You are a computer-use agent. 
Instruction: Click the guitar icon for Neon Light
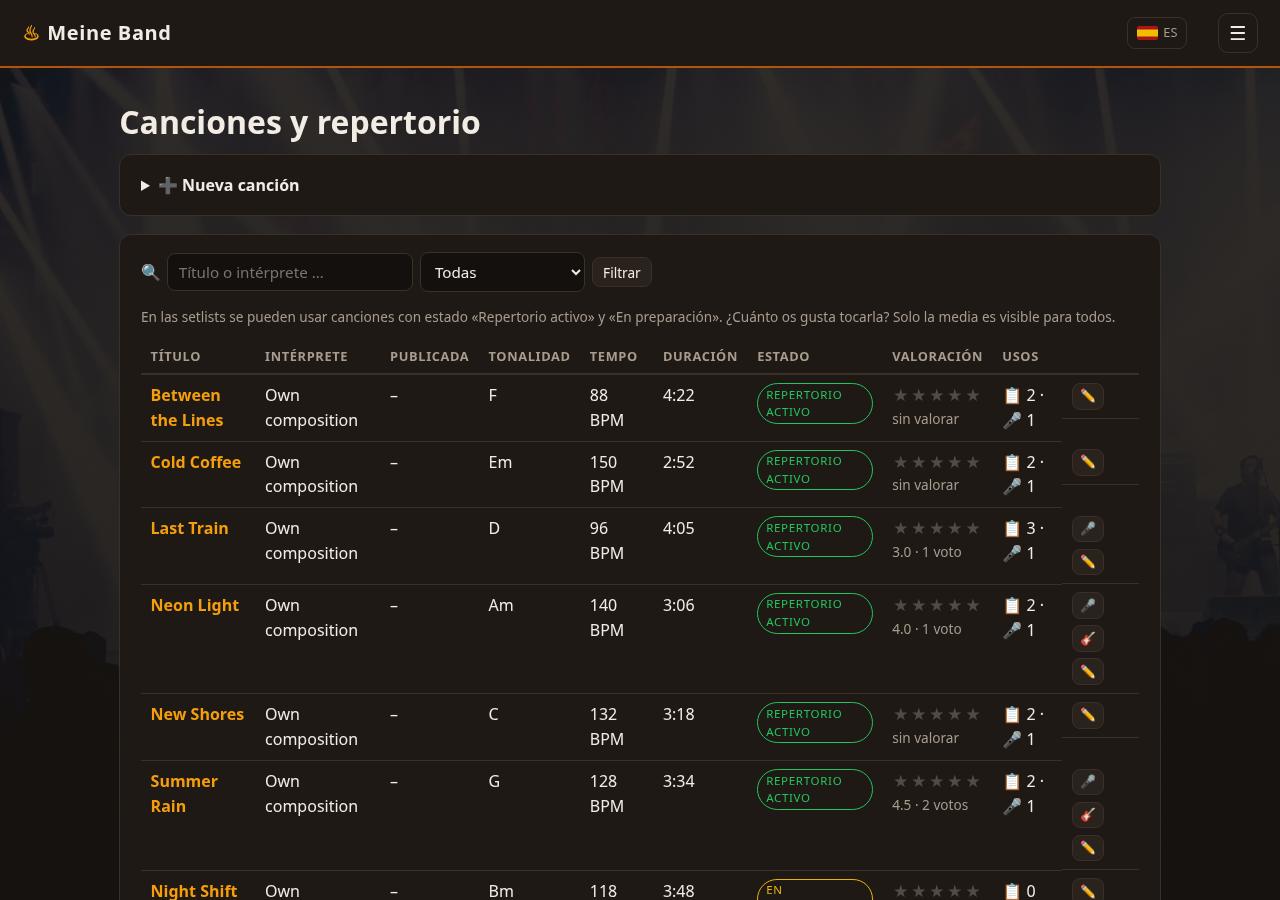tap(1087, 638)
